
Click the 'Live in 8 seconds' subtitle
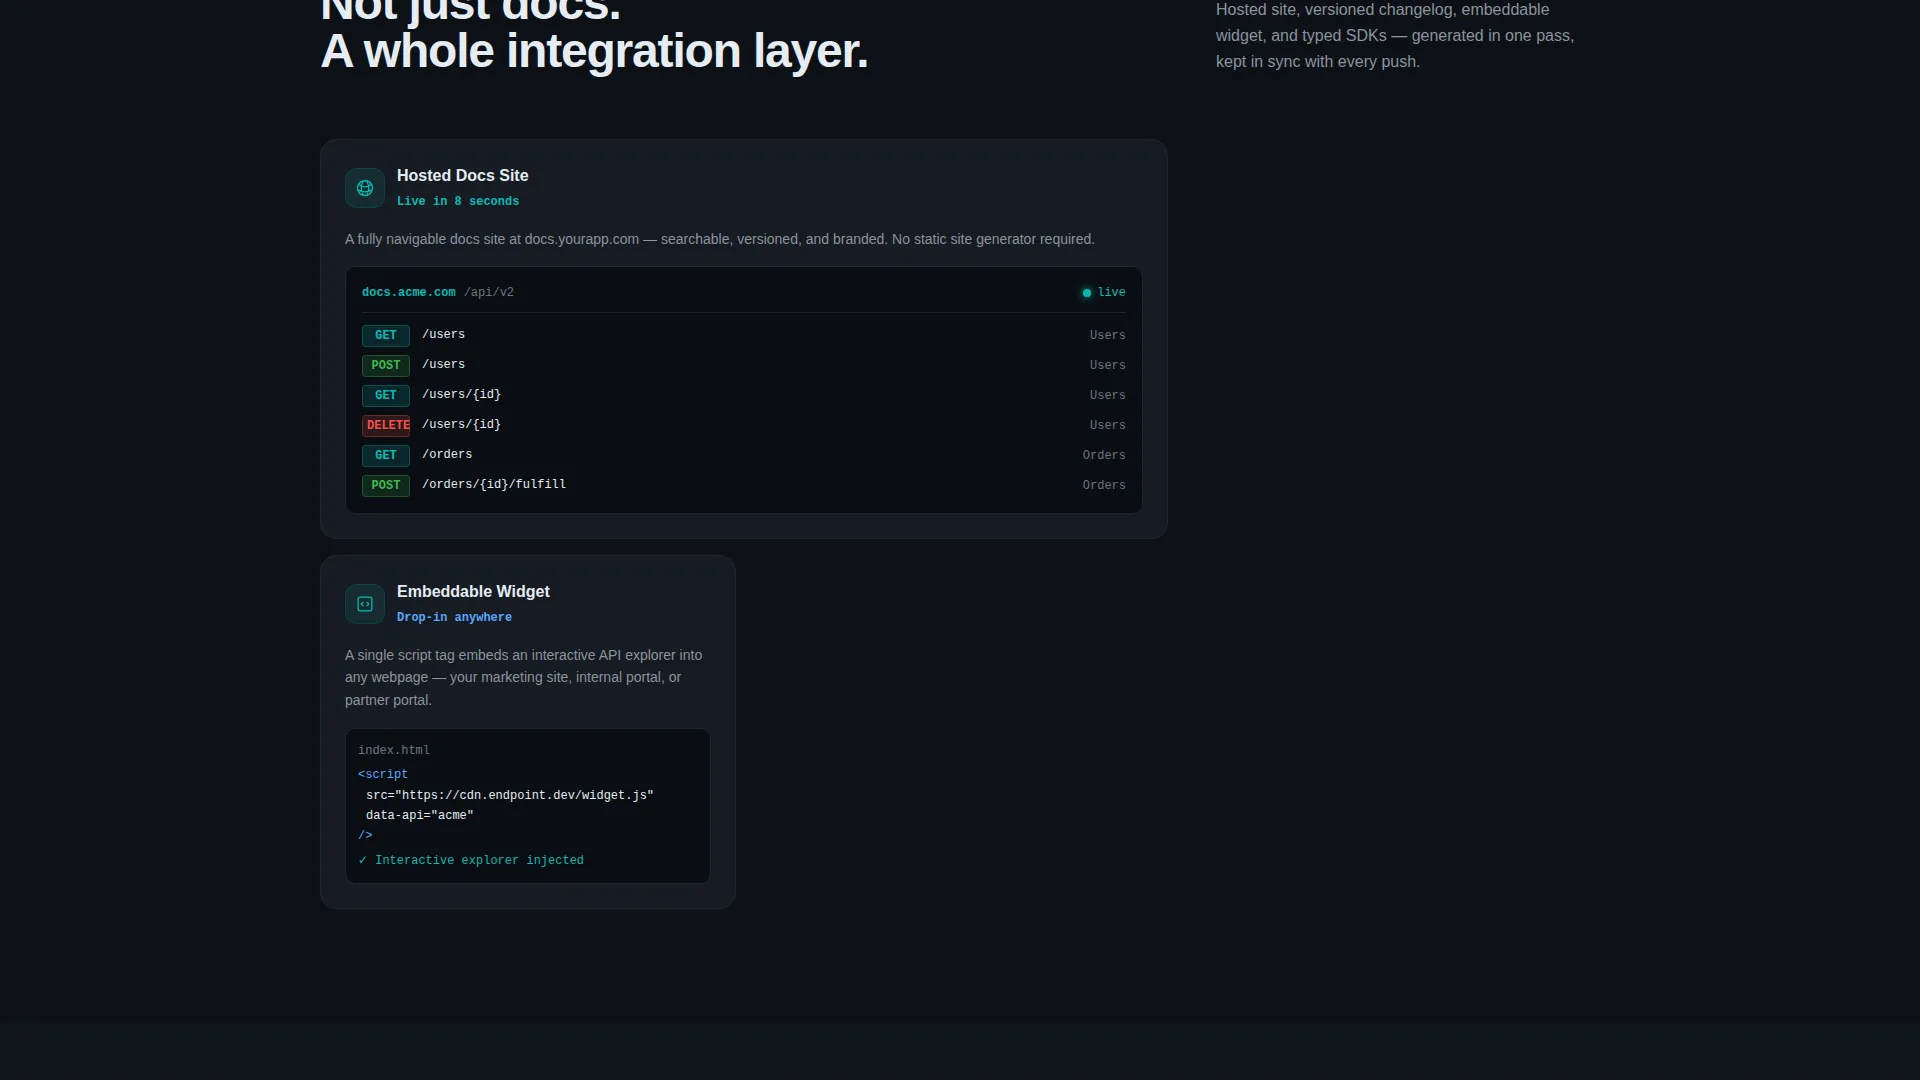[458, 201]
